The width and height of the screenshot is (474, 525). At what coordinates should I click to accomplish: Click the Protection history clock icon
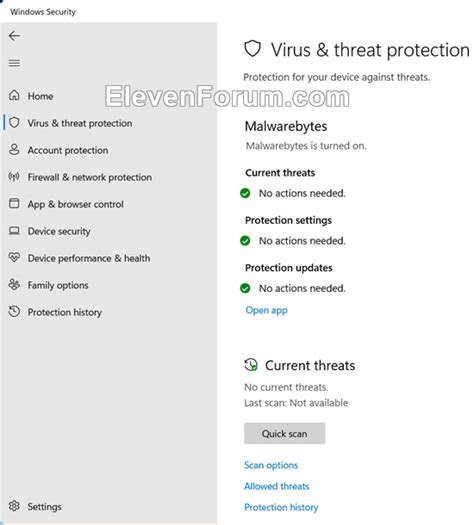pos(14,311)
